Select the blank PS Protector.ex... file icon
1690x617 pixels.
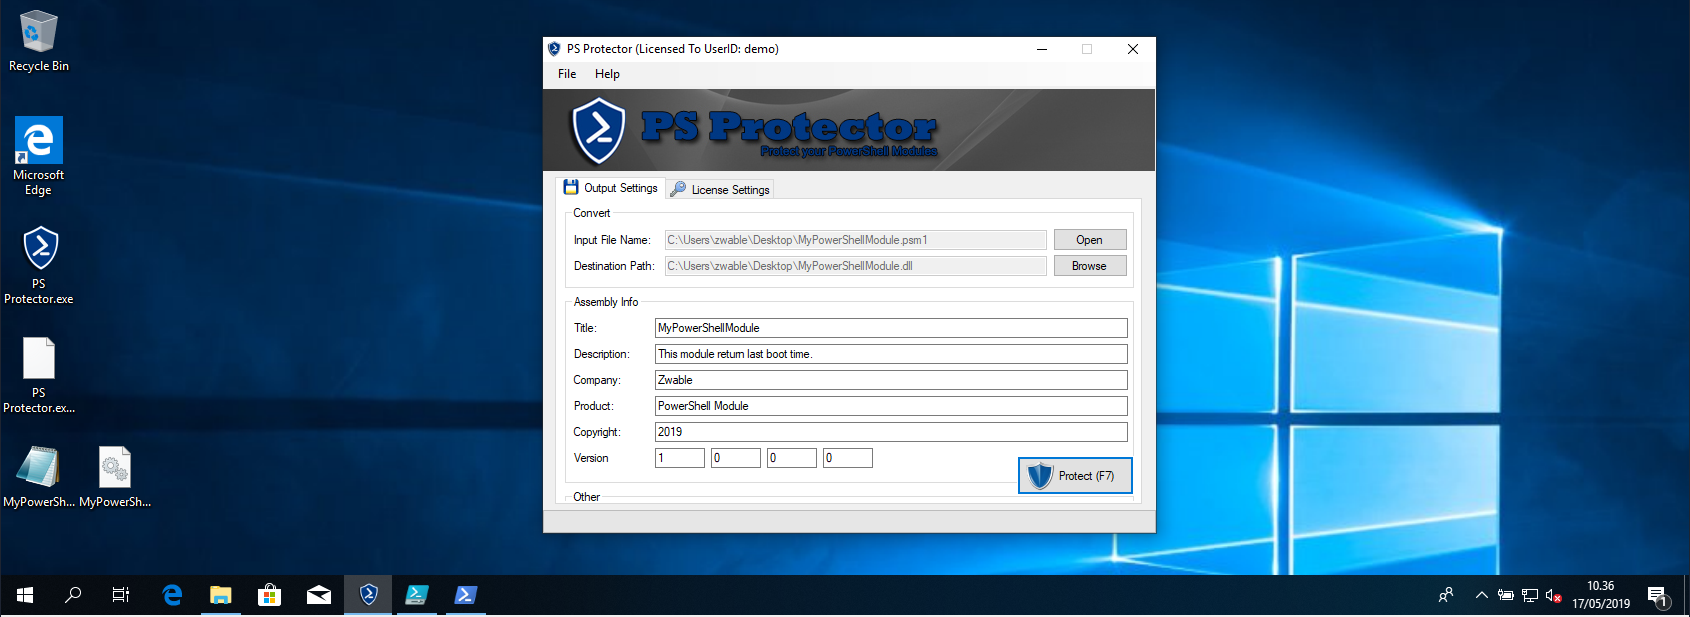[39, 375]
